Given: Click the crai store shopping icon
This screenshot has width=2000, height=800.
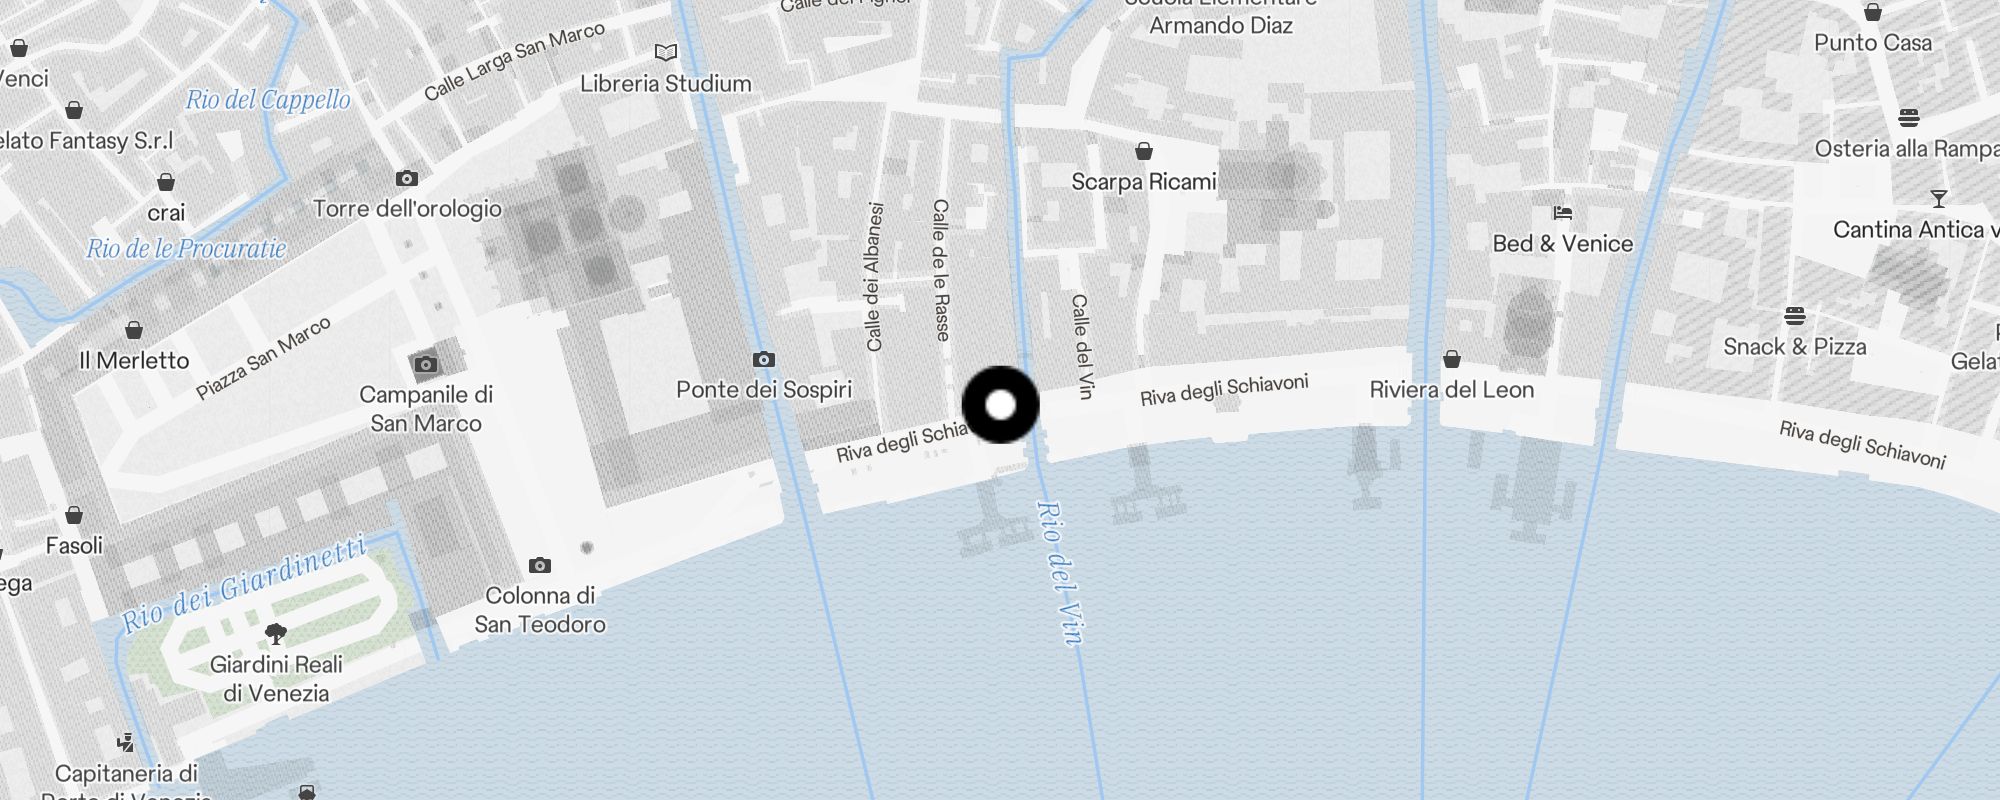Looking at the screenshot, I should coord(166,182).
